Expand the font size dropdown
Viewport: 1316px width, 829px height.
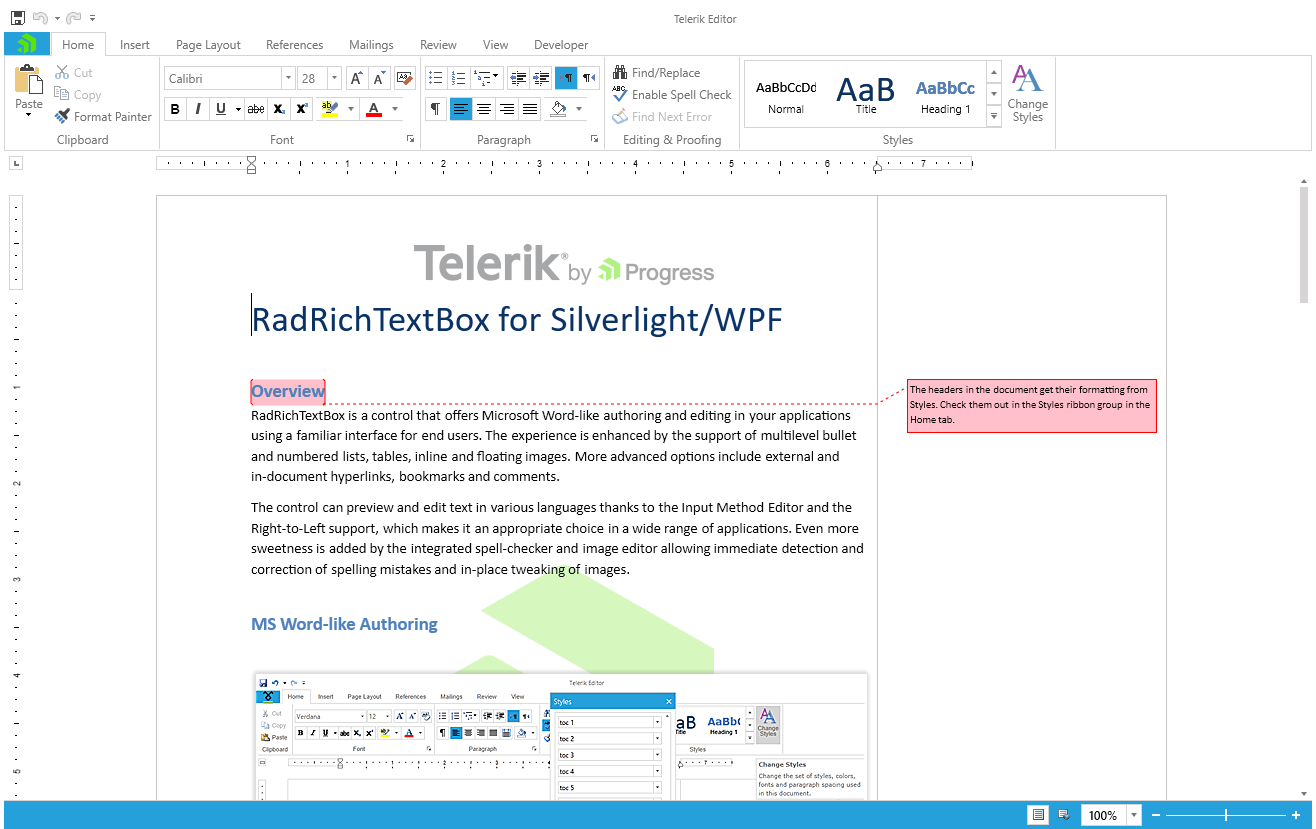332,77
